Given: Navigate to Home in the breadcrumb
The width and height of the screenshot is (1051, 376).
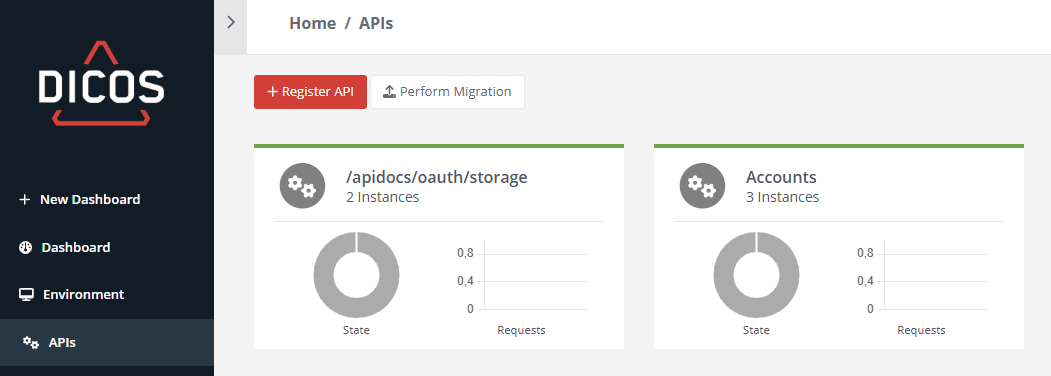Looking at the screenshot, I should 312,23.
